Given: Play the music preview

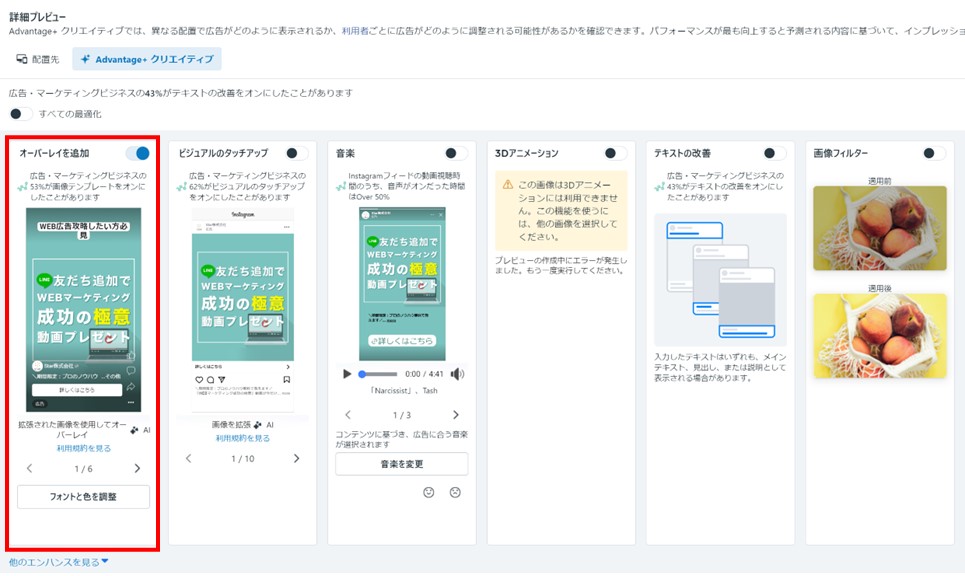Looking at the screenshot, I should 347,374.
